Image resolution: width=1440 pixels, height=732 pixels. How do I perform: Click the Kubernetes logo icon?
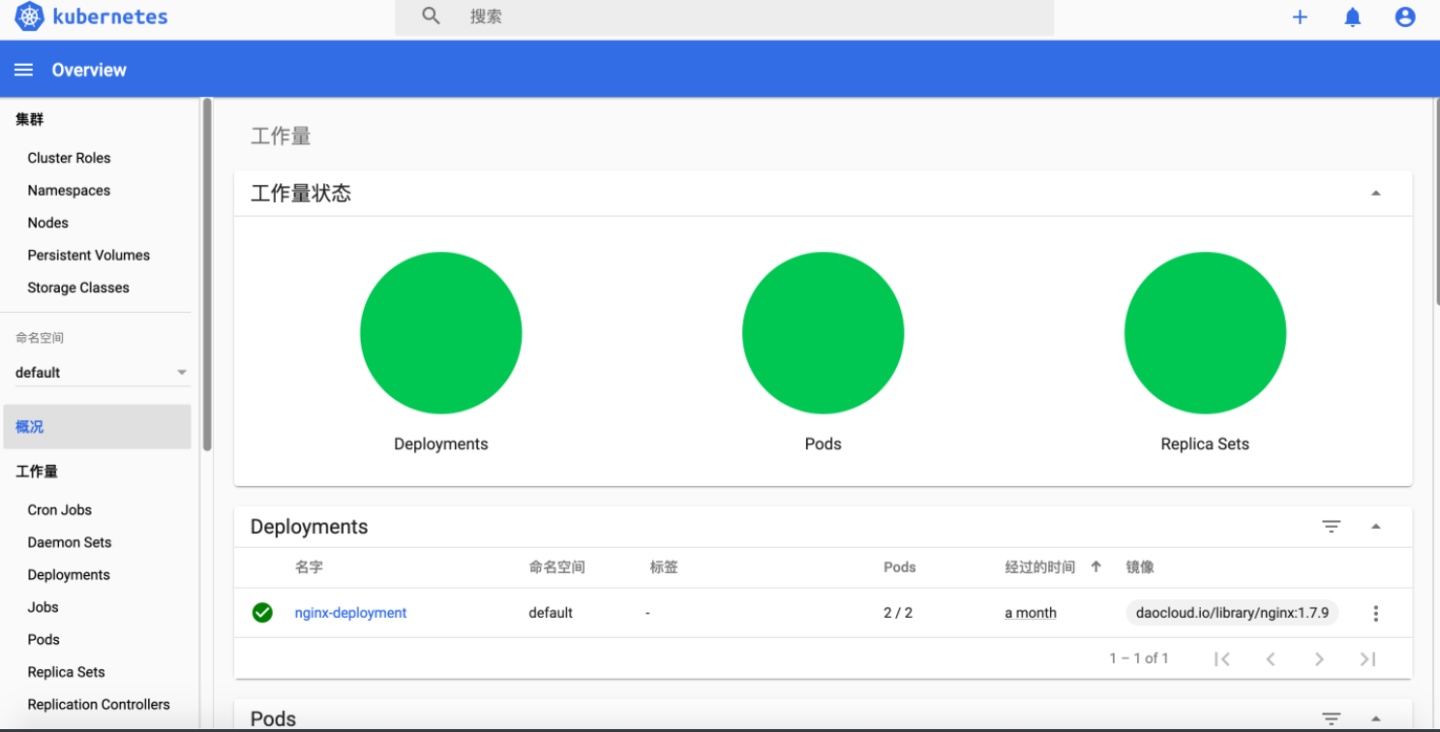click(30, 17)
